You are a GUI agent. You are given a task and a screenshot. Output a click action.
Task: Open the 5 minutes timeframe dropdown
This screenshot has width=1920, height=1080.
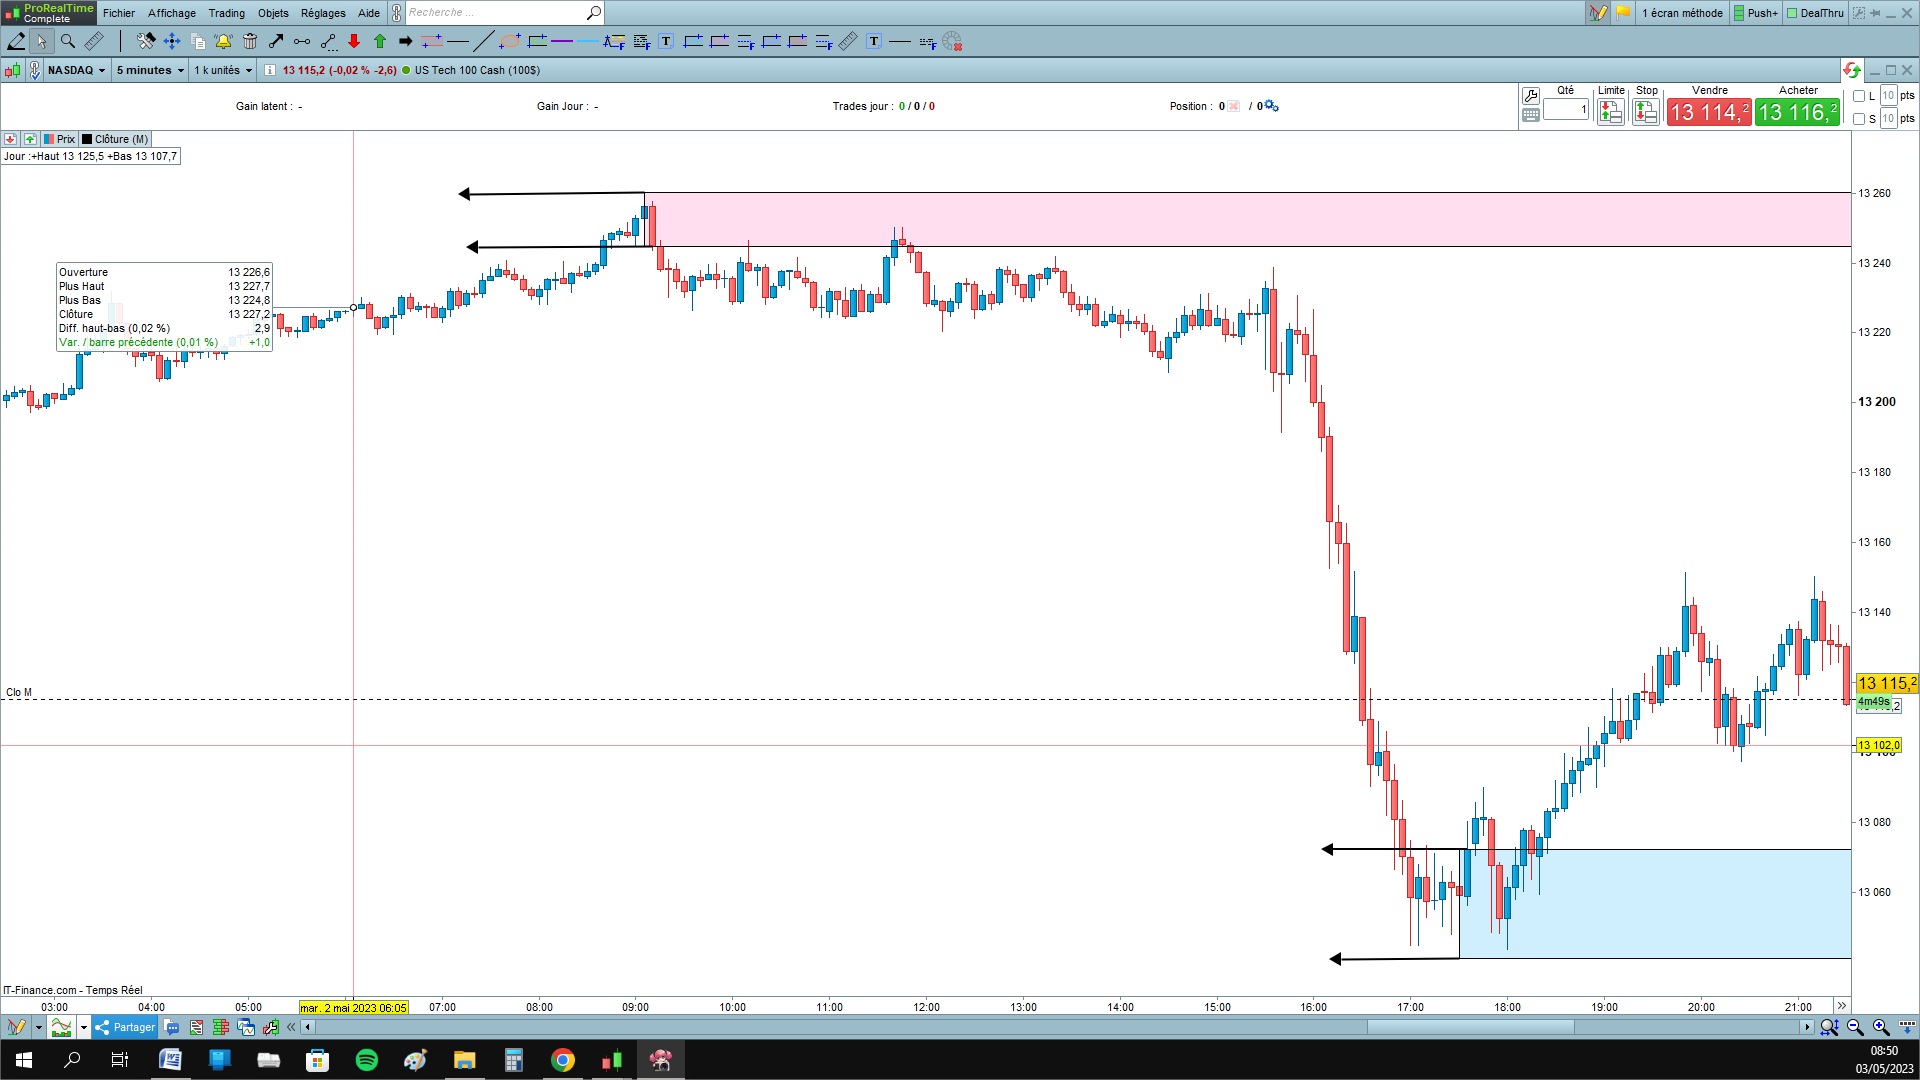tap(150, 70)
